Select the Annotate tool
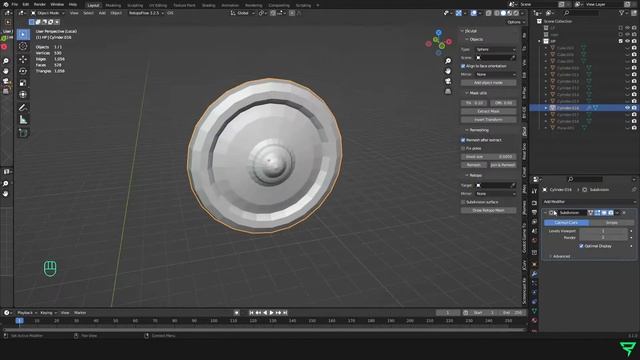The height and width of the screenshot is (360, 640). [x=23, y=108]
